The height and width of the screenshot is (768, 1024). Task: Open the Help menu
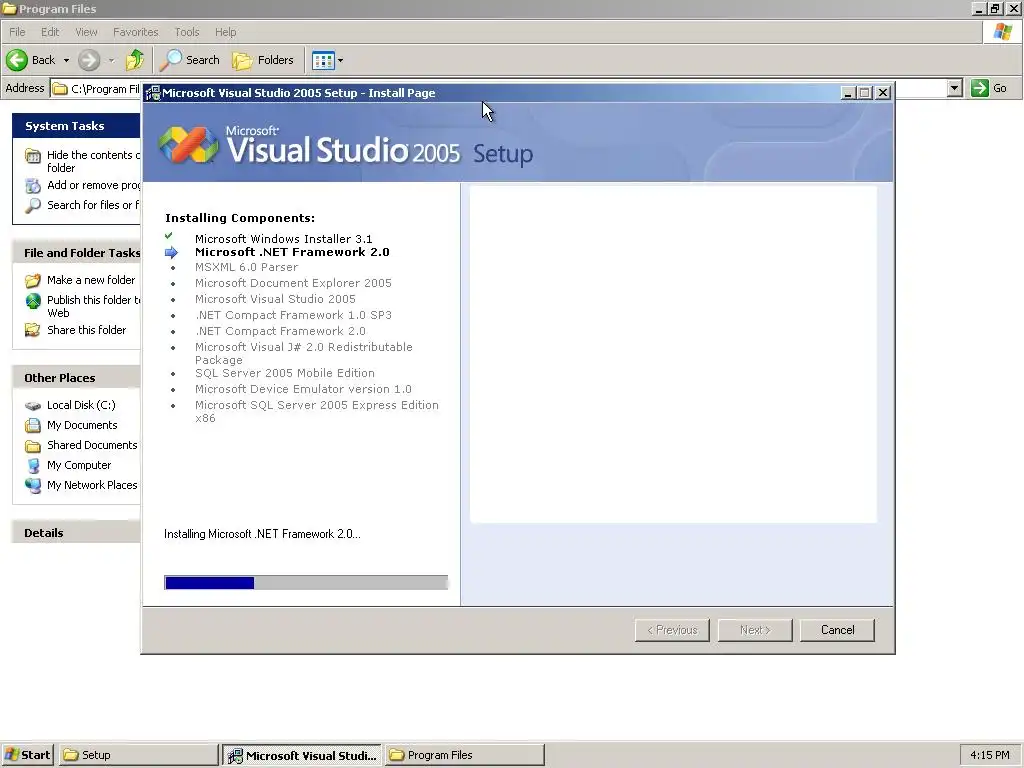pyautogui.click(x=225, y=32)
